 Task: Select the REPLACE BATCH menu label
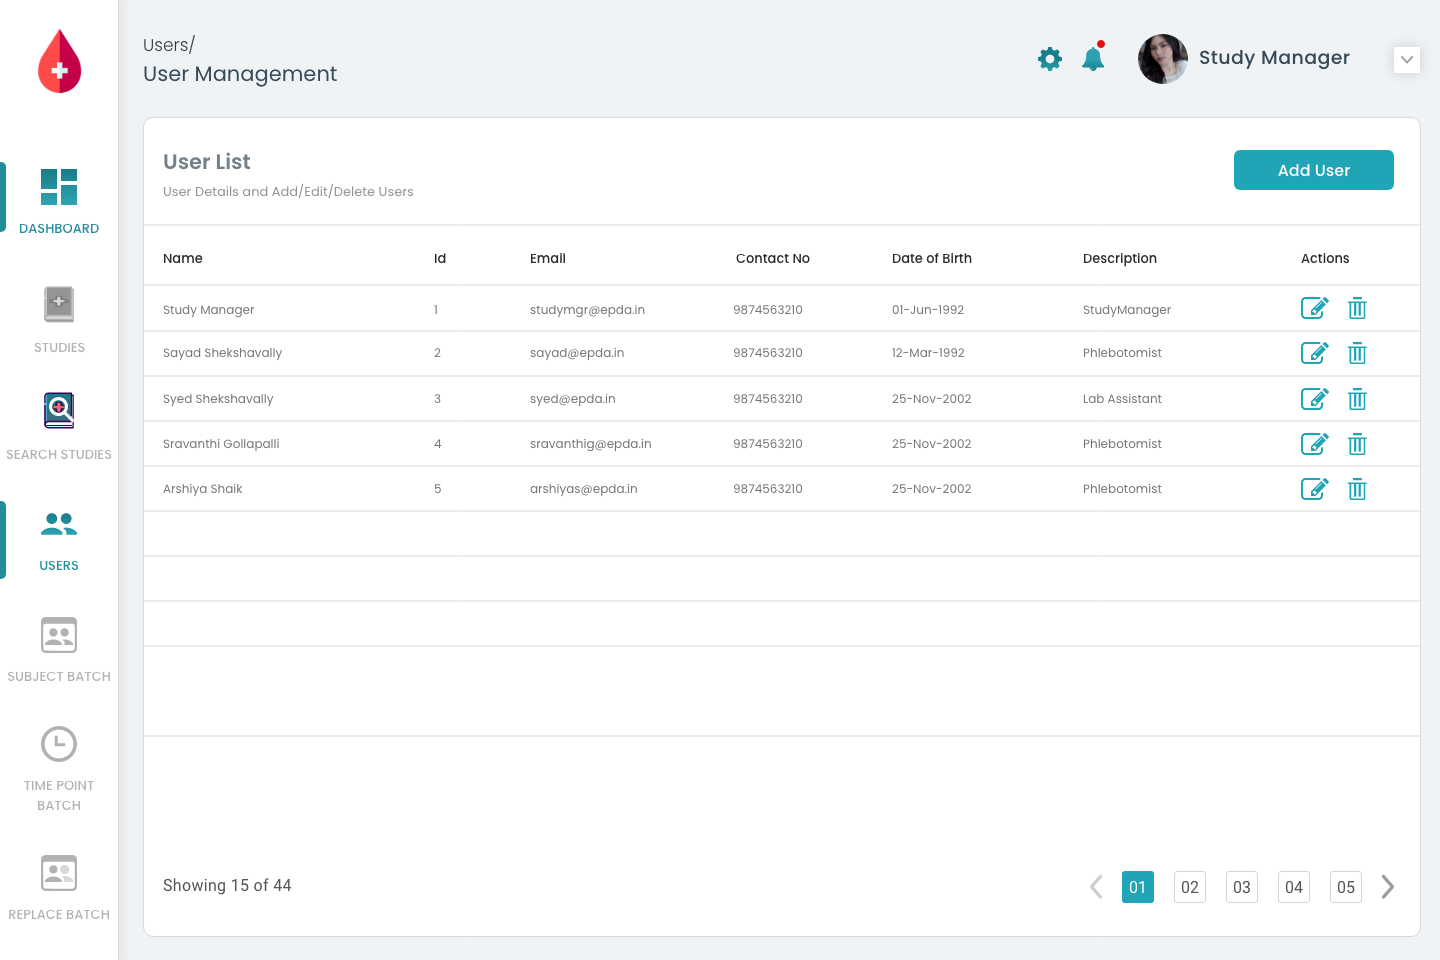59,915
